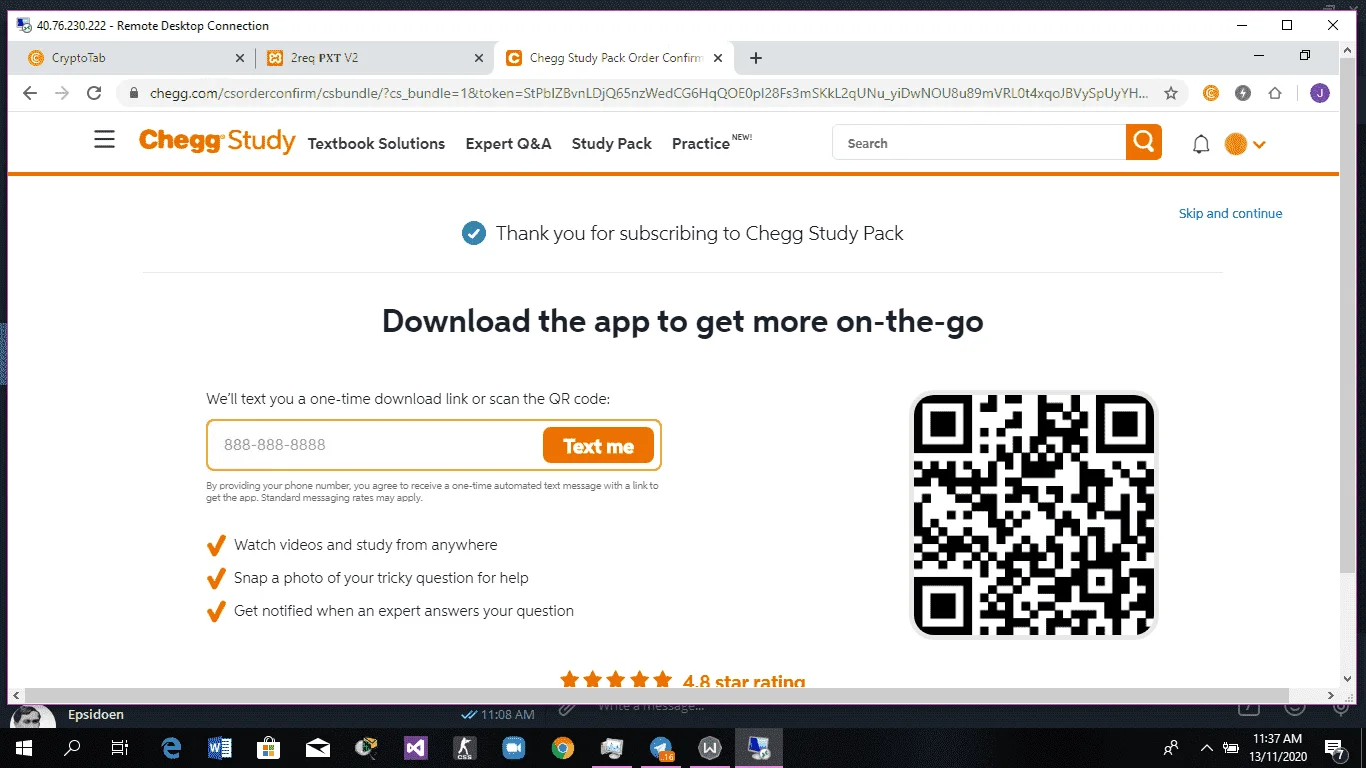Open the Chrome profile avatar J
Screen dimensions: 1366x768
coord(1319,93)
